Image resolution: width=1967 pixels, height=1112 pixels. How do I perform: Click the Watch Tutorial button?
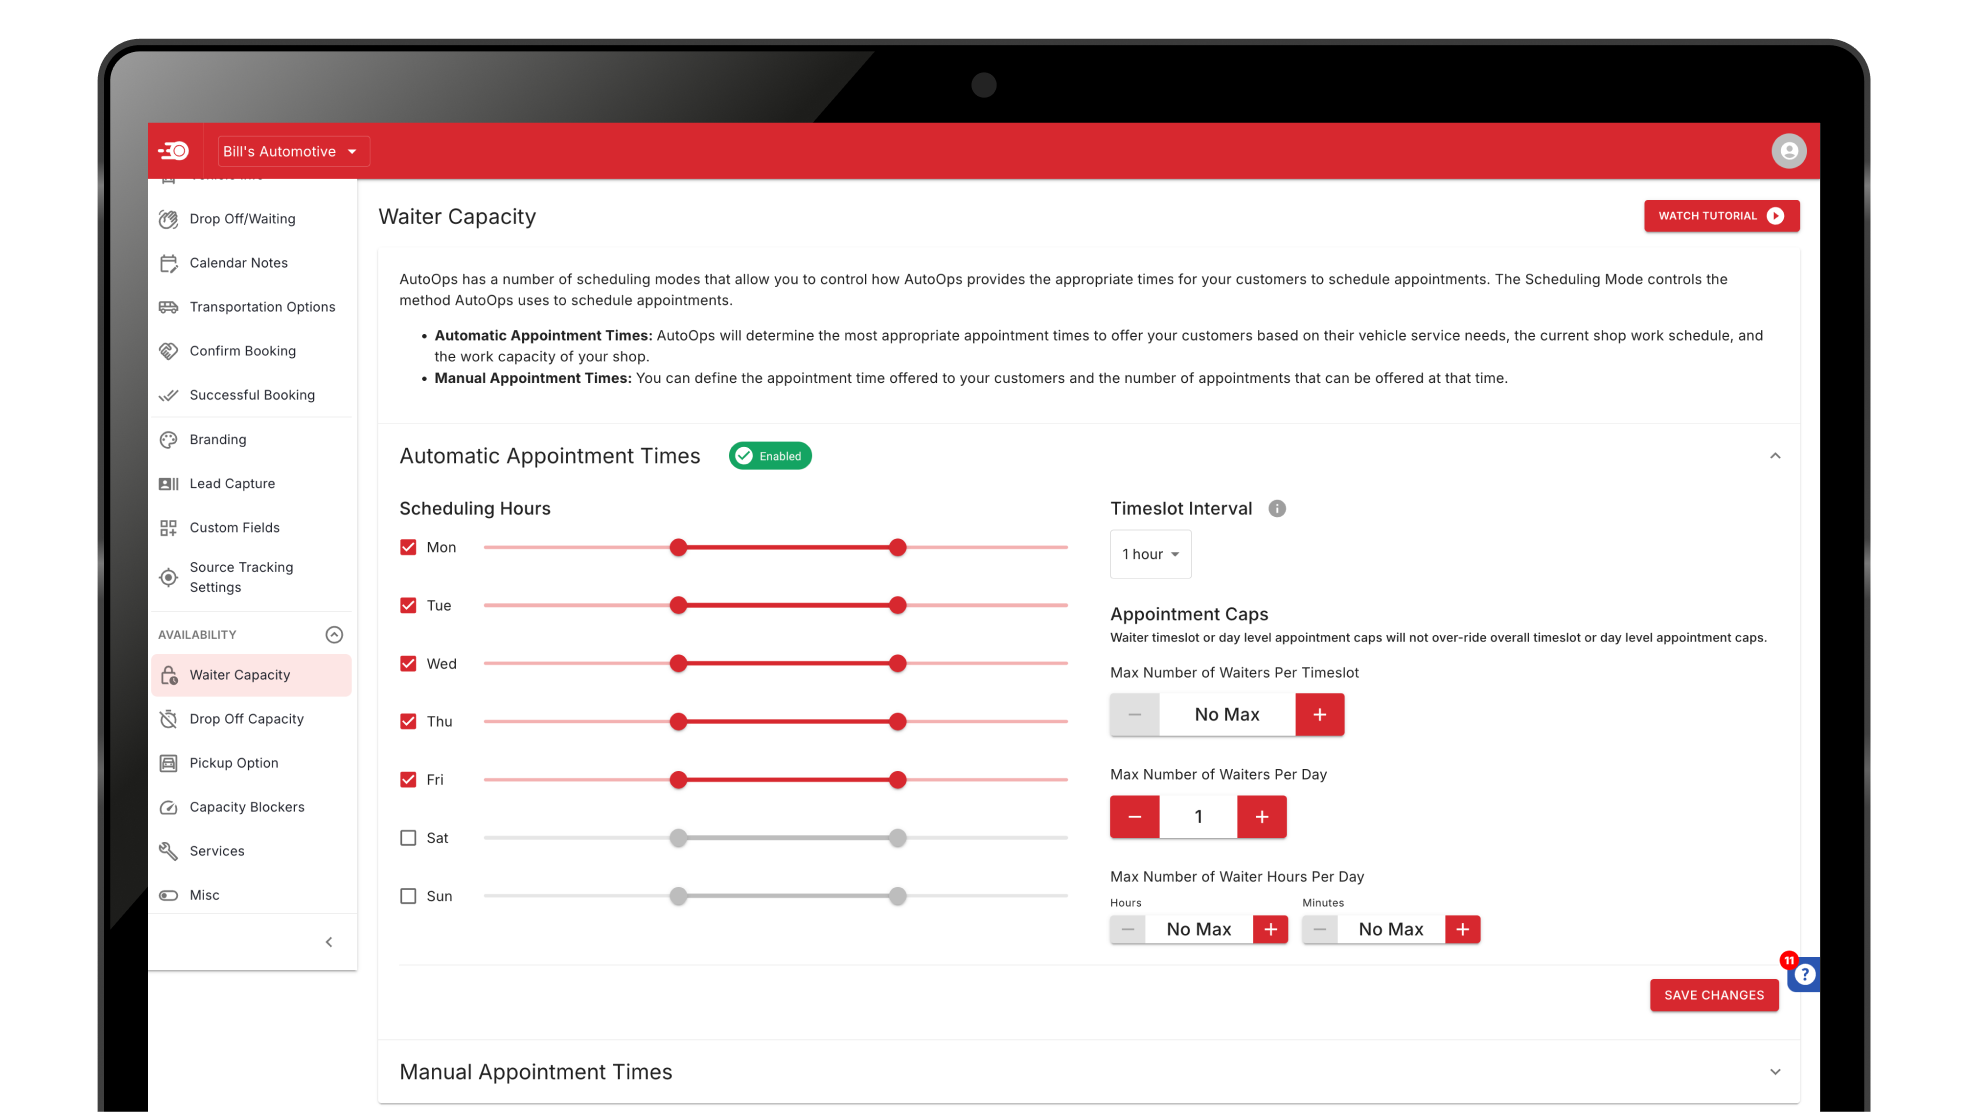click(1721, 216)
